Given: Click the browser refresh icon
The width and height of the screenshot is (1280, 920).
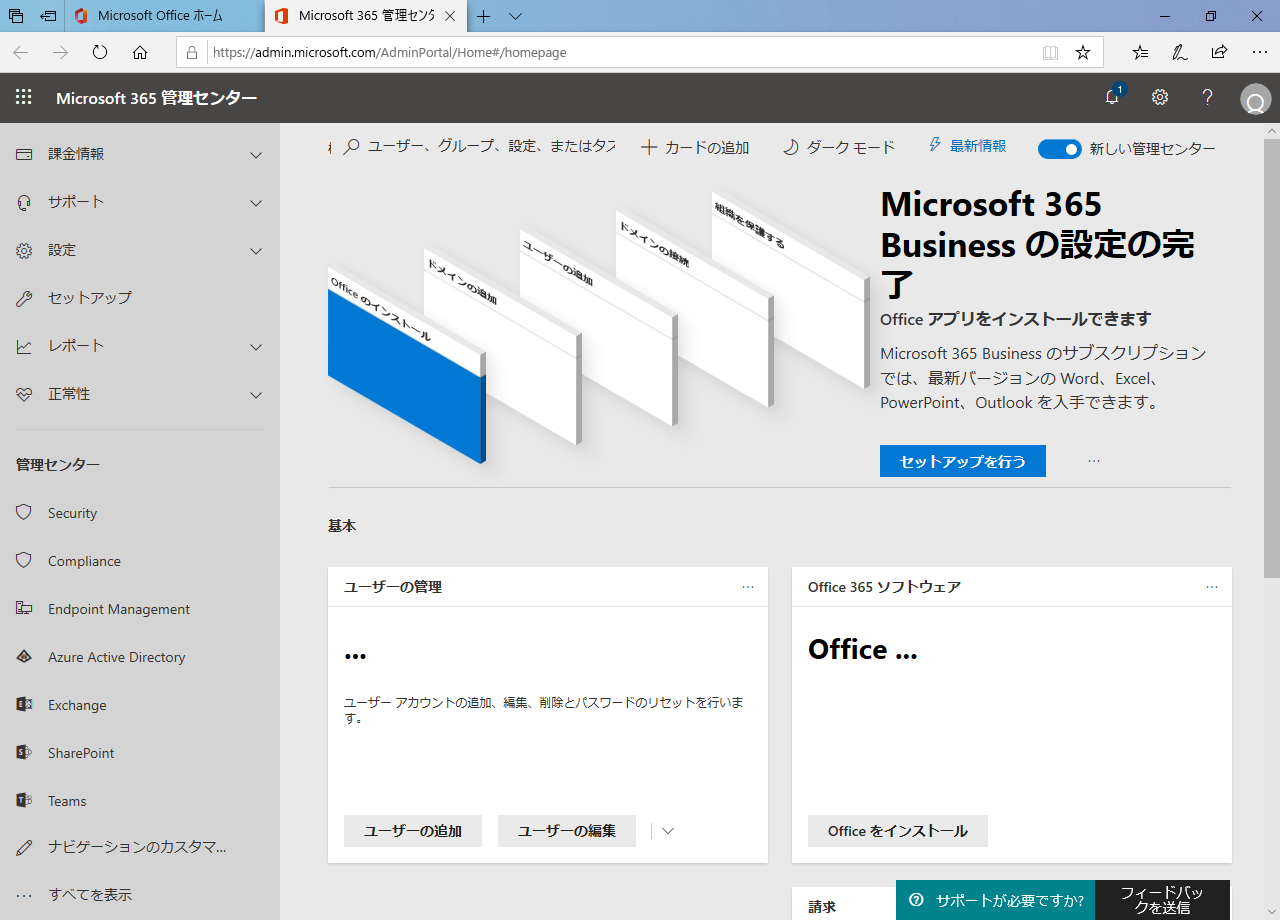Looking at the screenshot, I should (100, 52).
